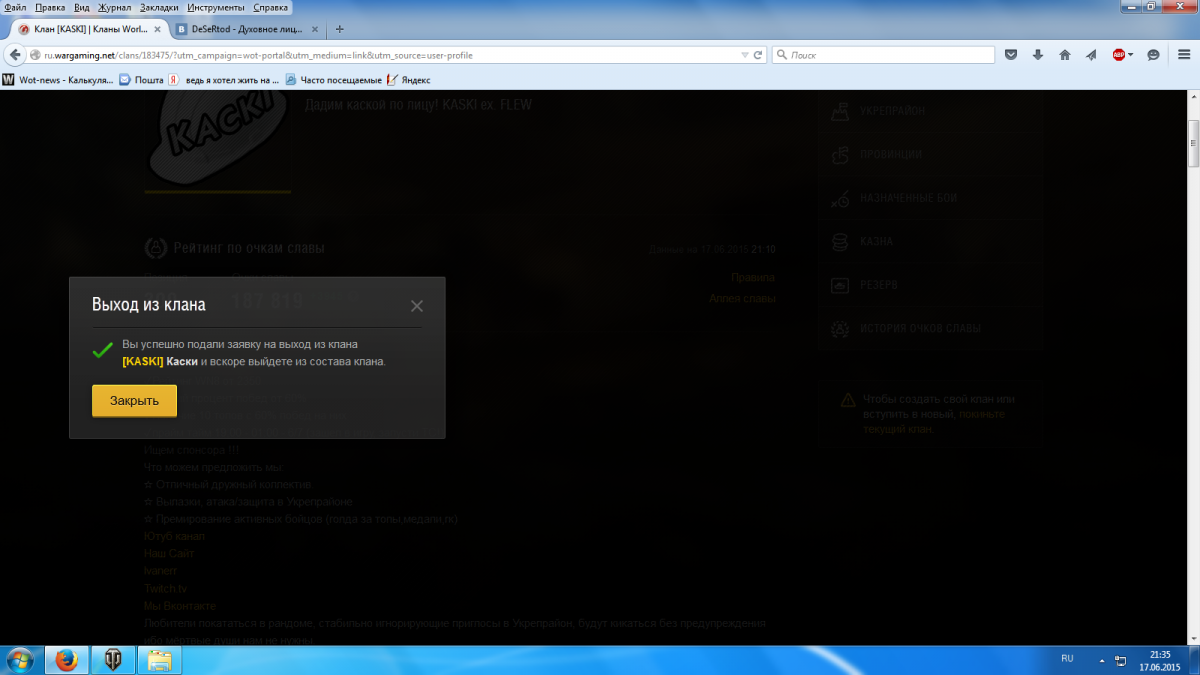Open the Pocket icon in toolbar
This screenshot has width=1200, height=675.
pyautogui.click(x=1011, y=55)
